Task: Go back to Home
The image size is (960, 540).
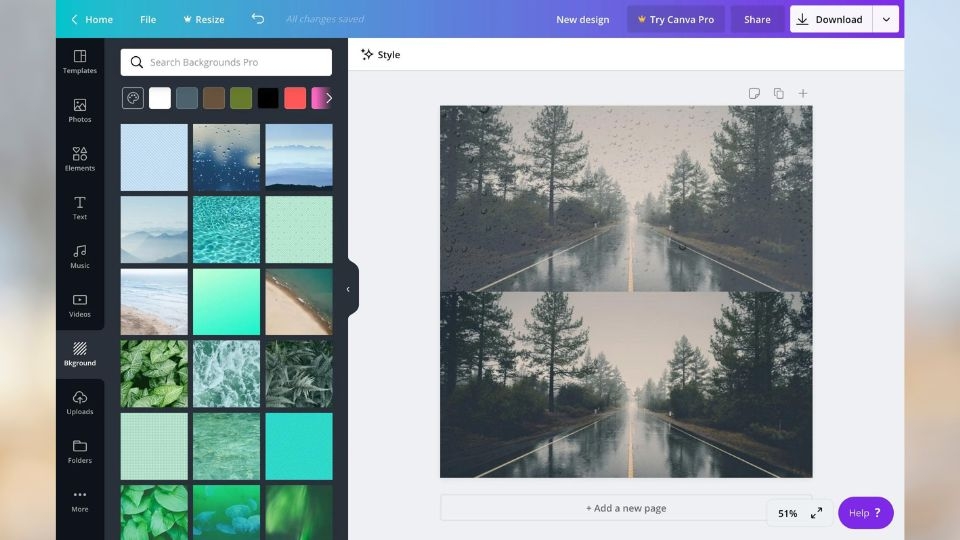Action: (92, 20)
